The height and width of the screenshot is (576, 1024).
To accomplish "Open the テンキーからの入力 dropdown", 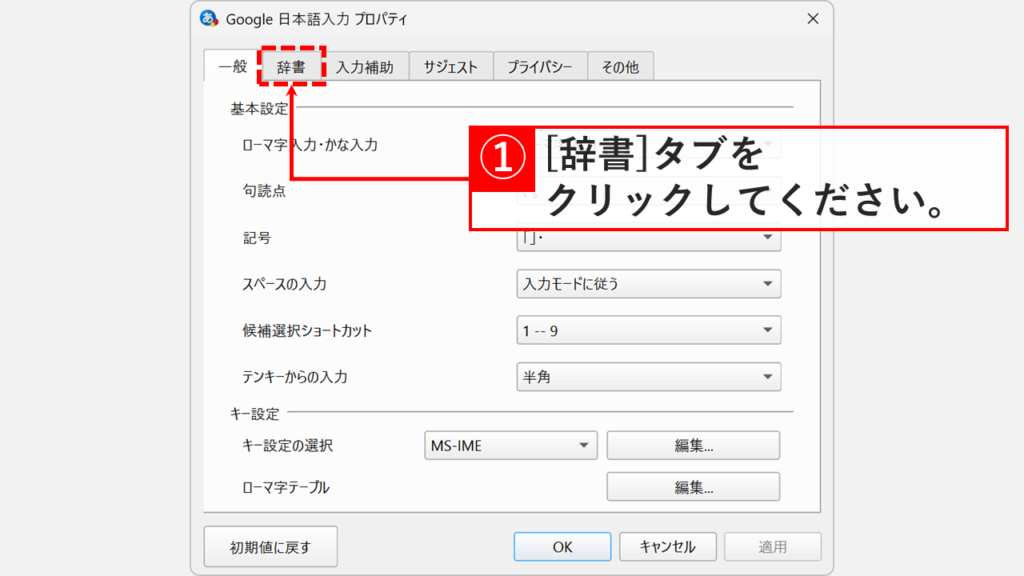I will click(x=648, y=377).
